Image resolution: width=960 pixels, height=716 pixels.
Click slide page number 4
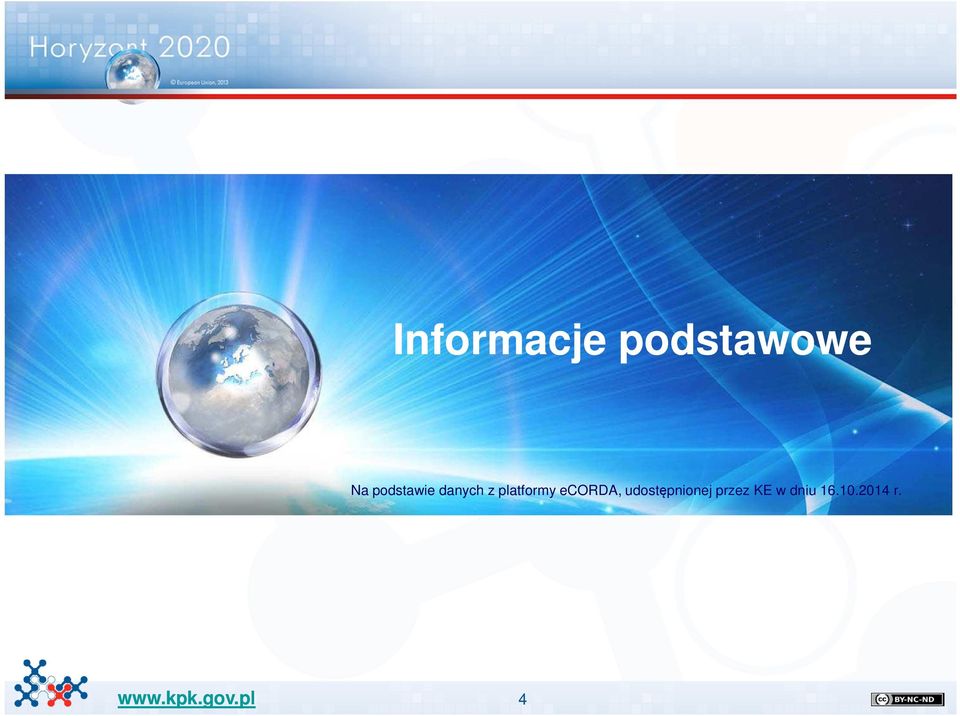[x=522, y=699]
